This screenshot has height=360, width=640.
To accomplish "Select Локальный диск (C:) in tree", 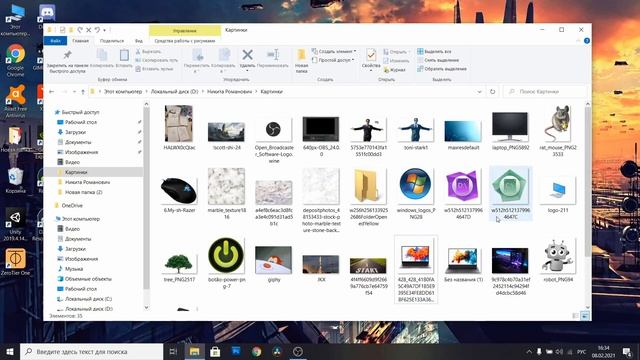I will [84, 299].
